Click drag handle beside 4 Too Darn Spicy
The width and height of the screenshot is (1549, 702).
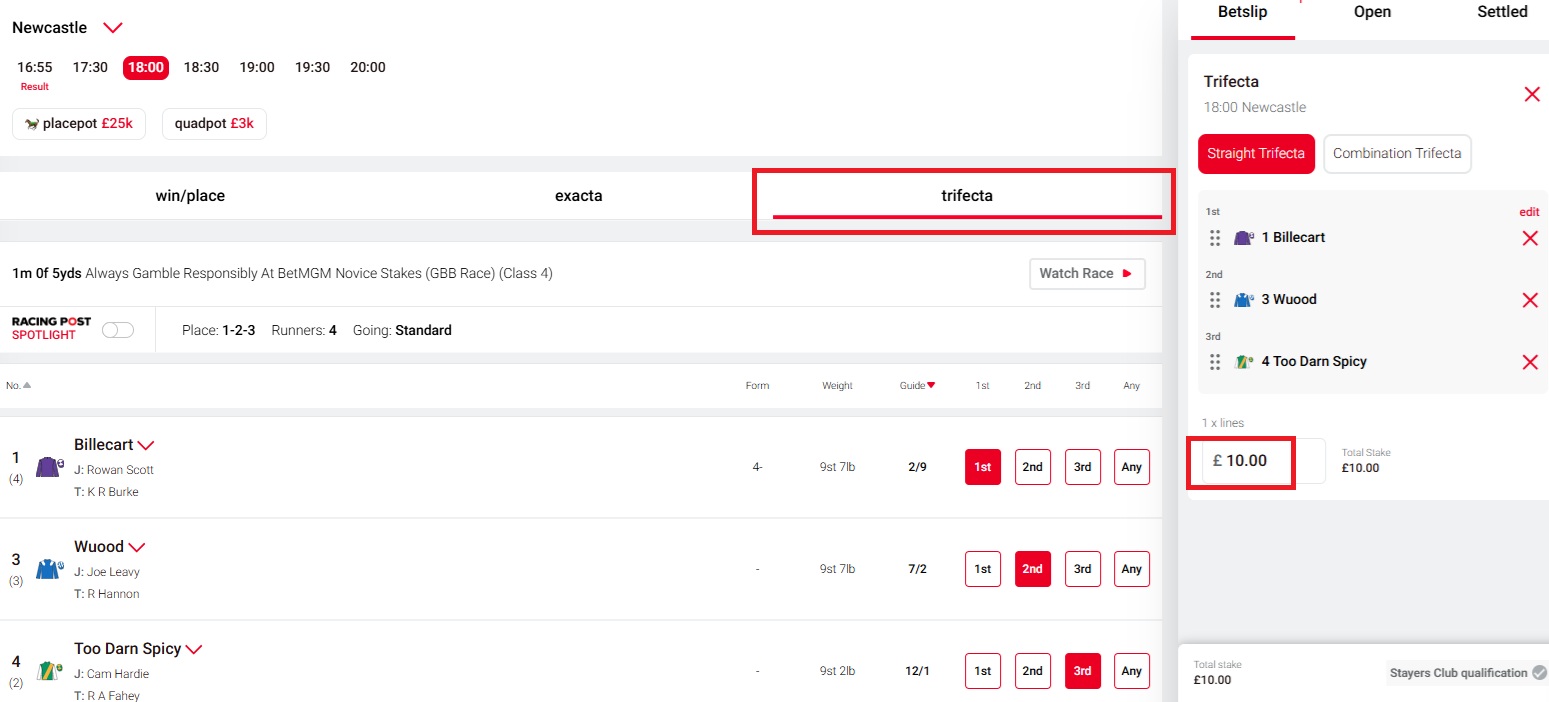point(1215,362)
